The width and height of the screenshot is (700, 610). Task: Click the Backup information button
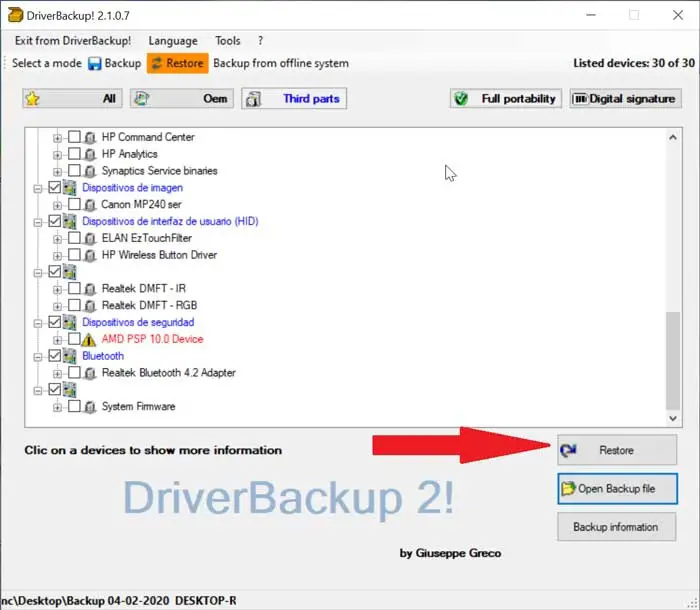point(617,527)
